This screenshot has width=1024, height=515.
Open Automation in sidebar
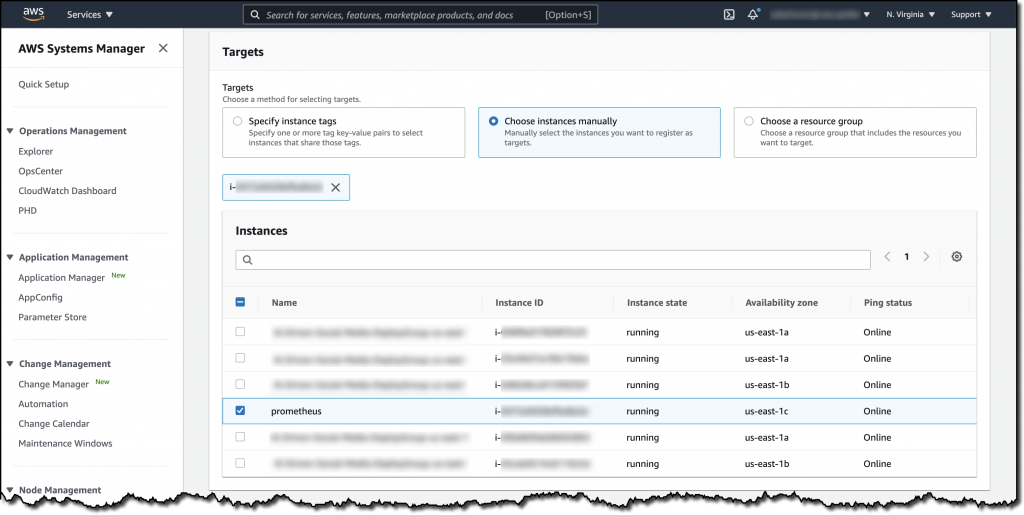[x=43, y=403]
